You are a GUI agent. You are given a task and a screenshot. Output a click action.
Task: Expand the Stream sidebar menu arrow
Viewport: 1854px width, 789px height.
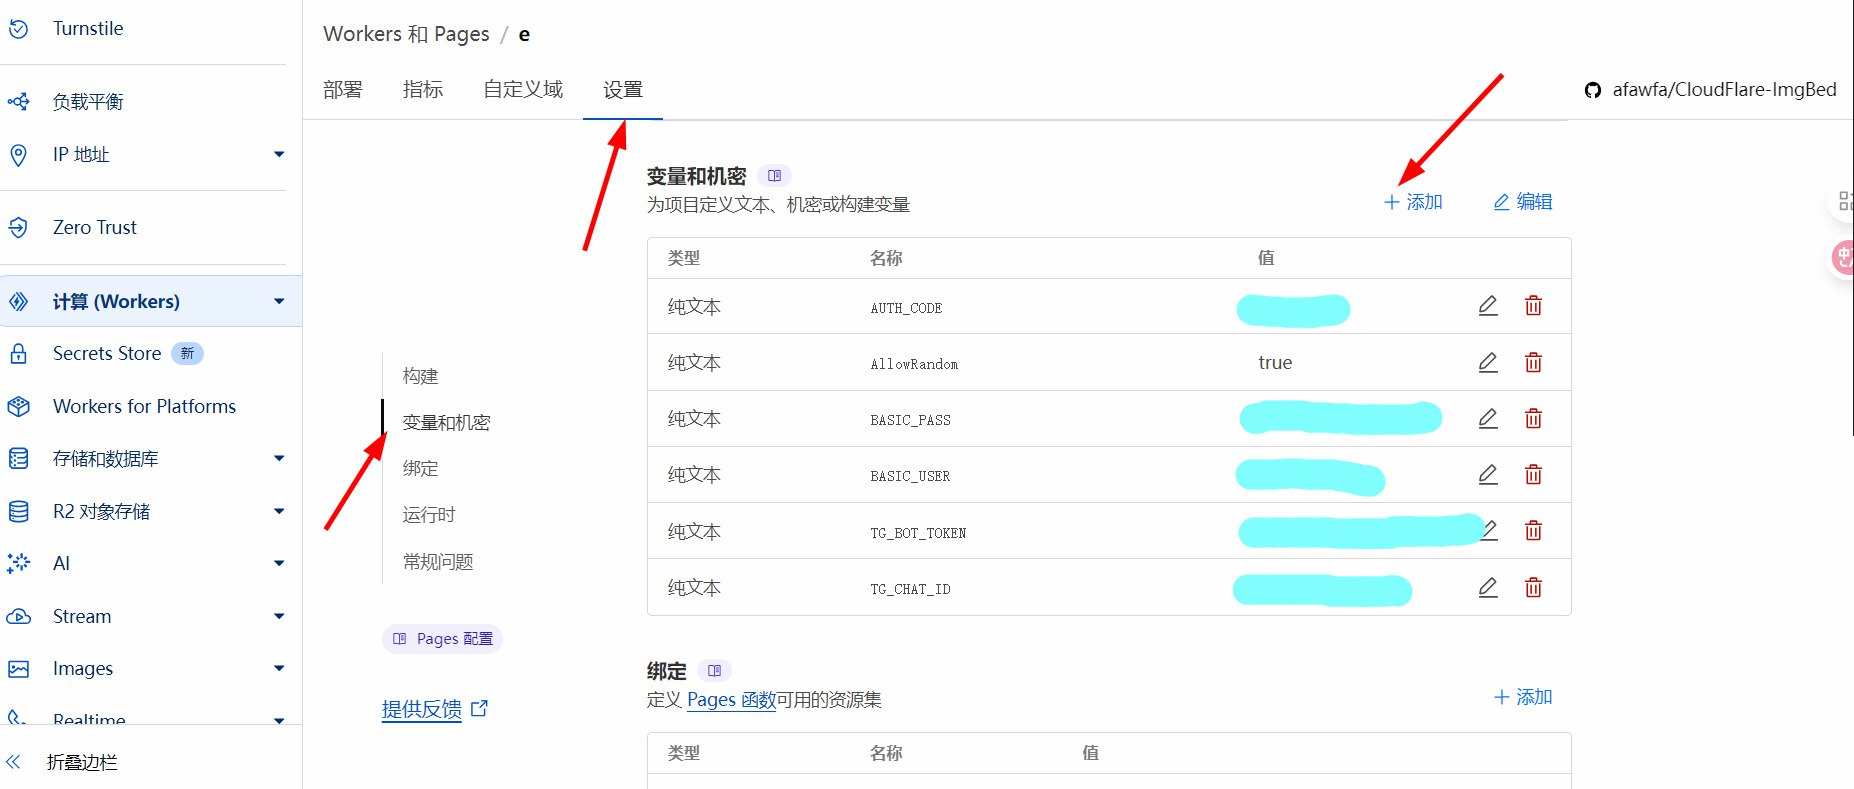[x=279, y=616]
